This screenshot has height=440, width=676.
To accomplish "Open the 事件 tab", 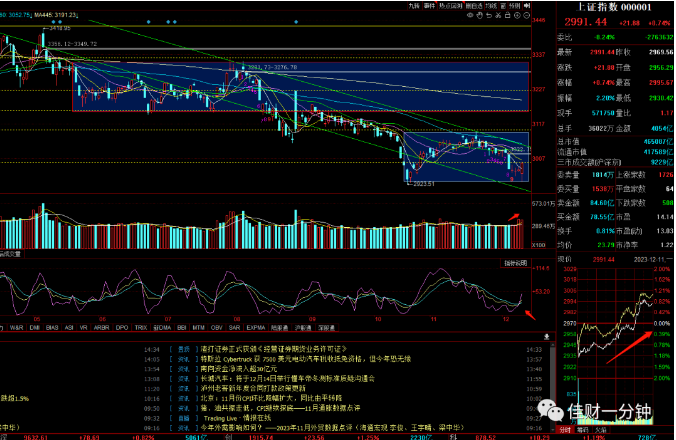I will [x=429, y=6].
